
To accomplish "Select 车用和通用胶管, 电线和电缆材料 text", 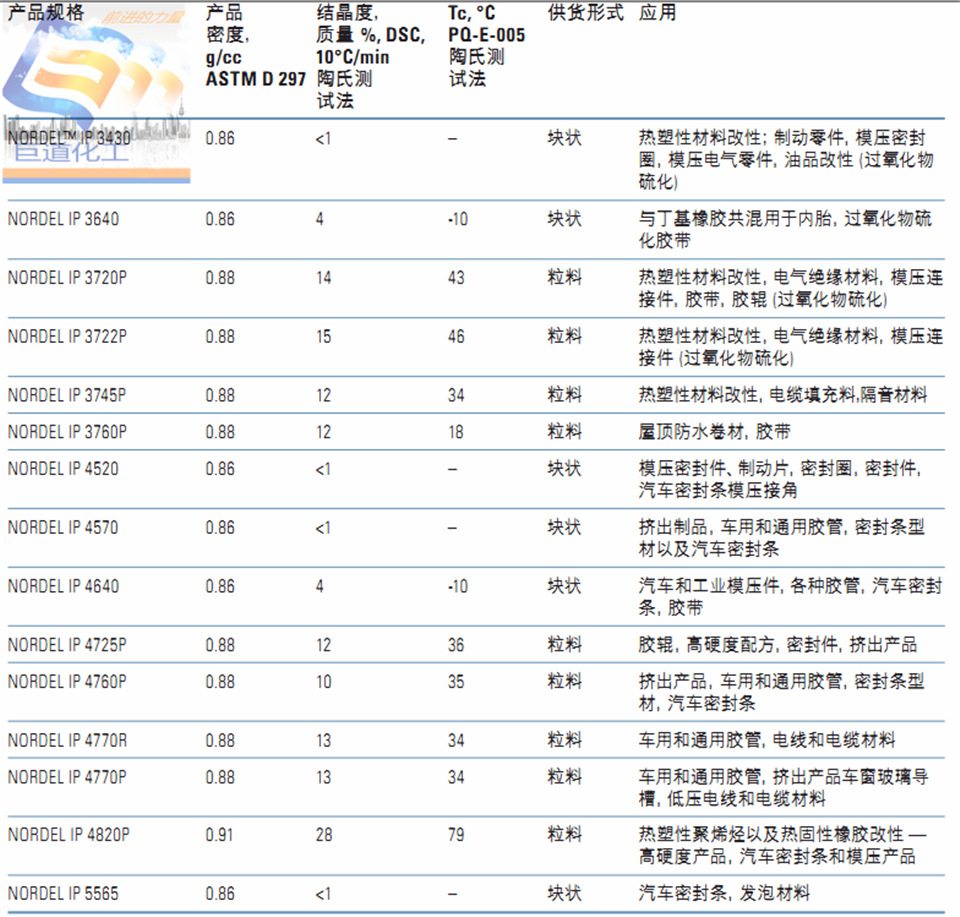I will coord(767,741).
